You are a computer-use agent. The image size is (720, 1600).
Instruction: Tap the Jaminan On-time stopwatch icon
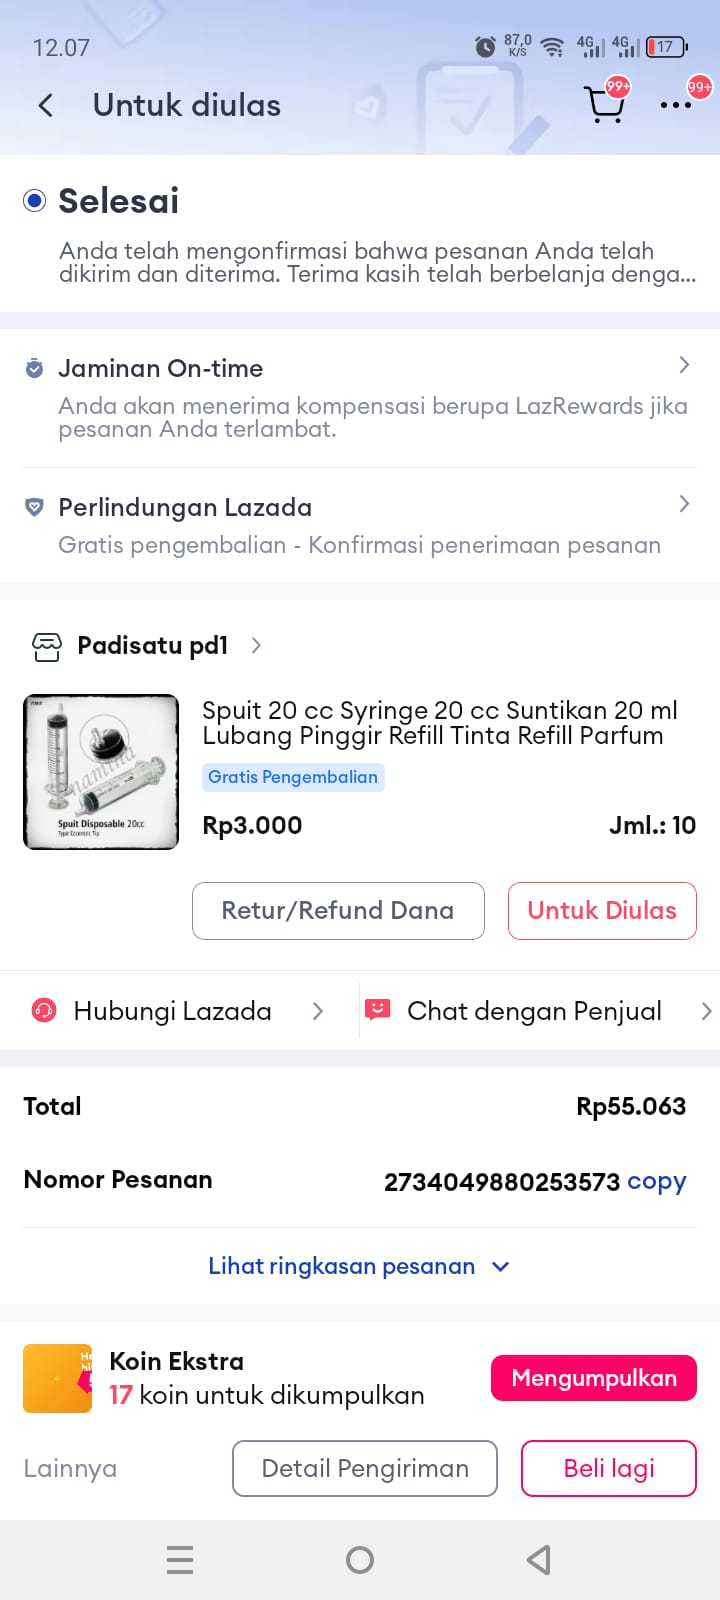tap(34, 369)
